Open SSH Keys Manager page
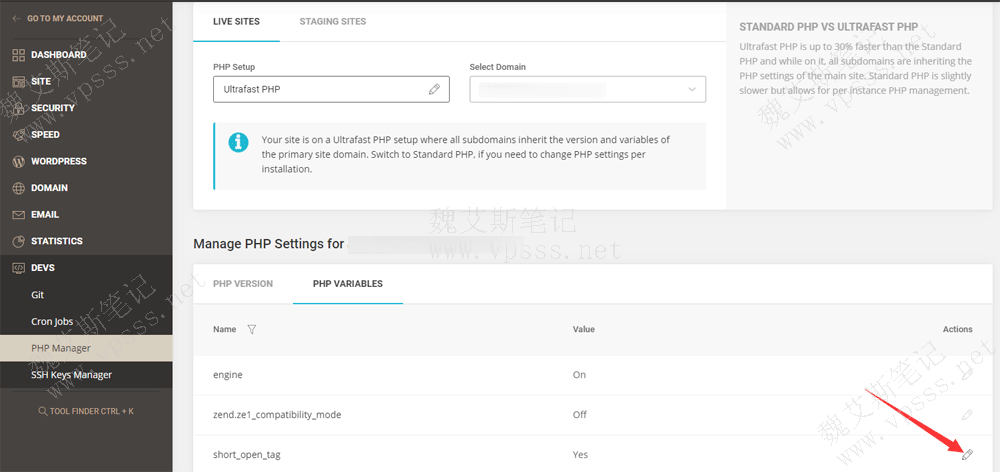This screenshot has height=472, width=1000. tap(71, 375)
